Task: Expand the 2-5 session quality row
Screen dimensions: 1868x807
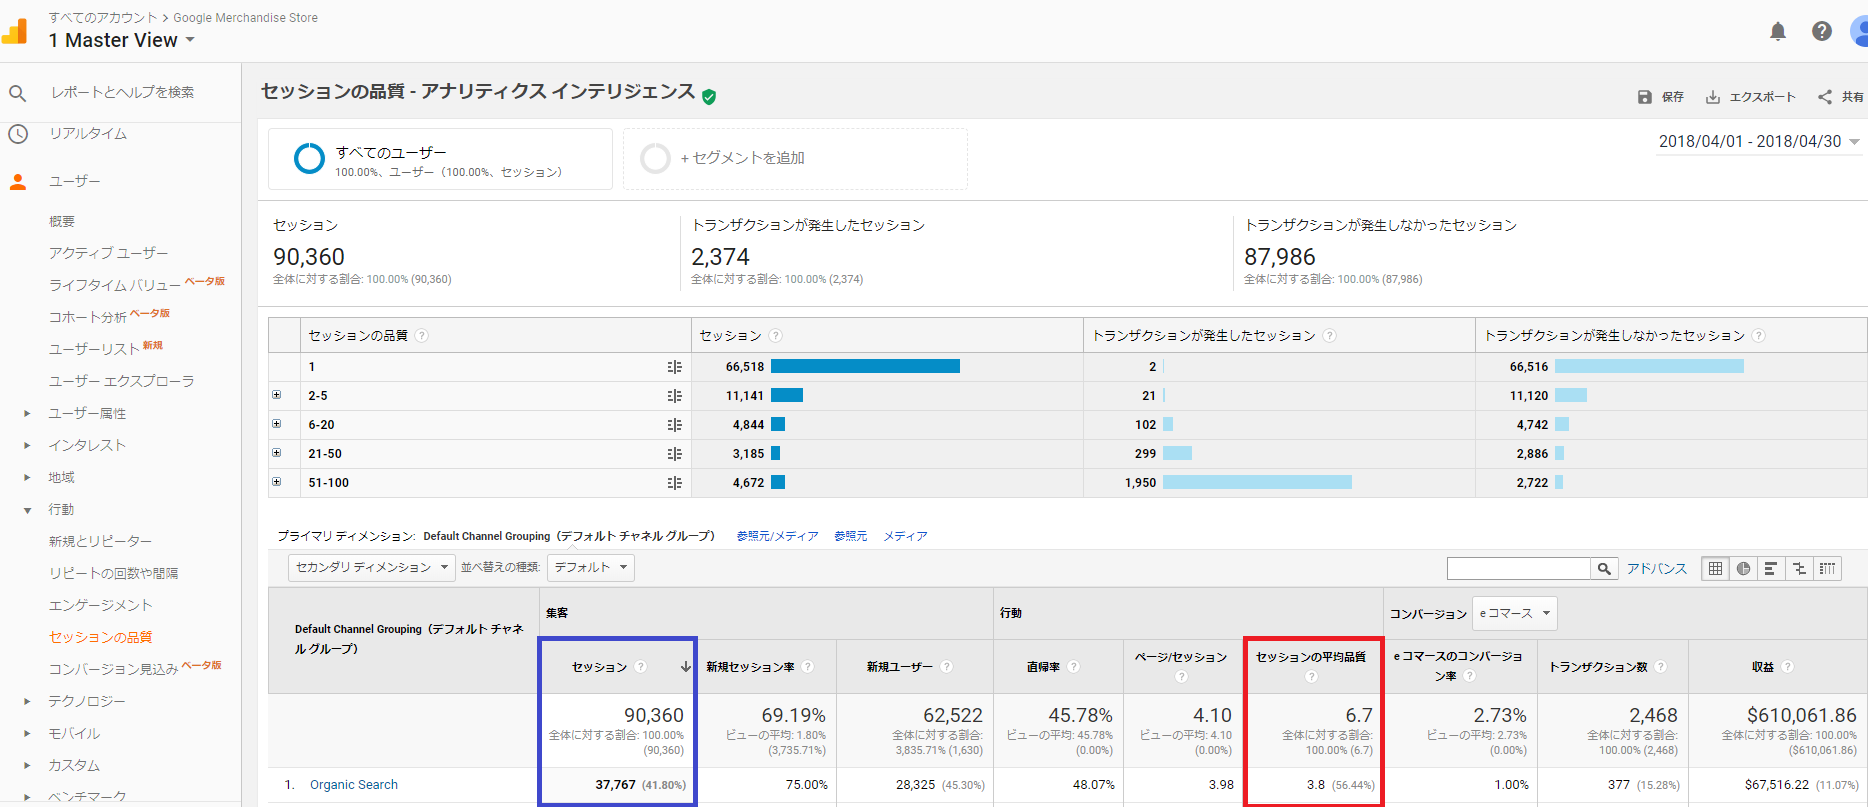Action: 277,395
